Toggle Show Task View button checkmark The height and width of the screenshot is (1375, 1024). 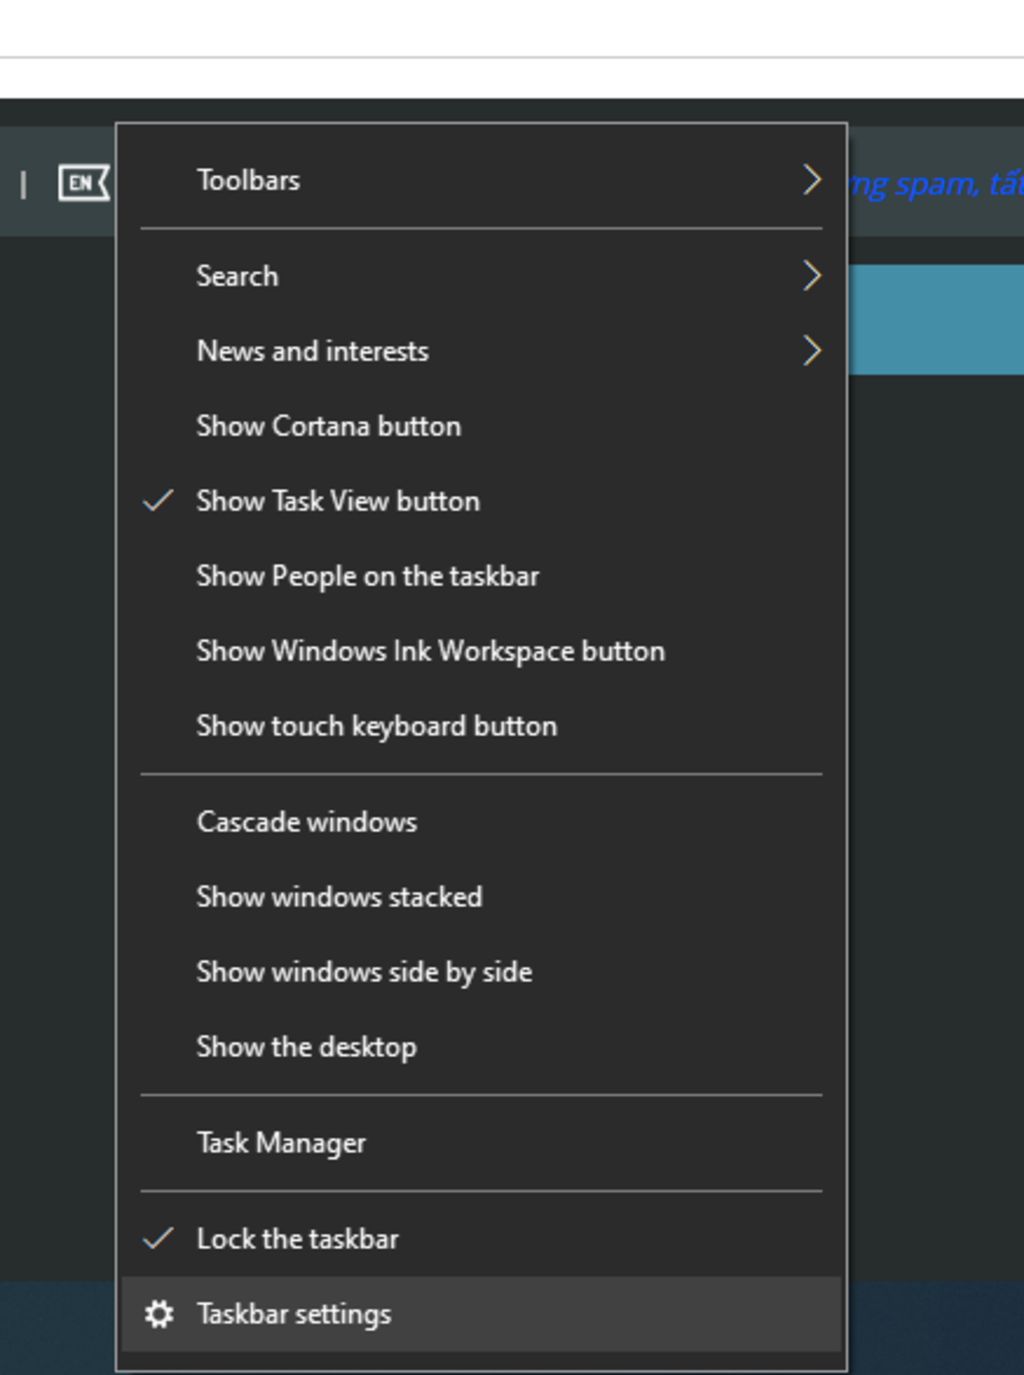158,500
